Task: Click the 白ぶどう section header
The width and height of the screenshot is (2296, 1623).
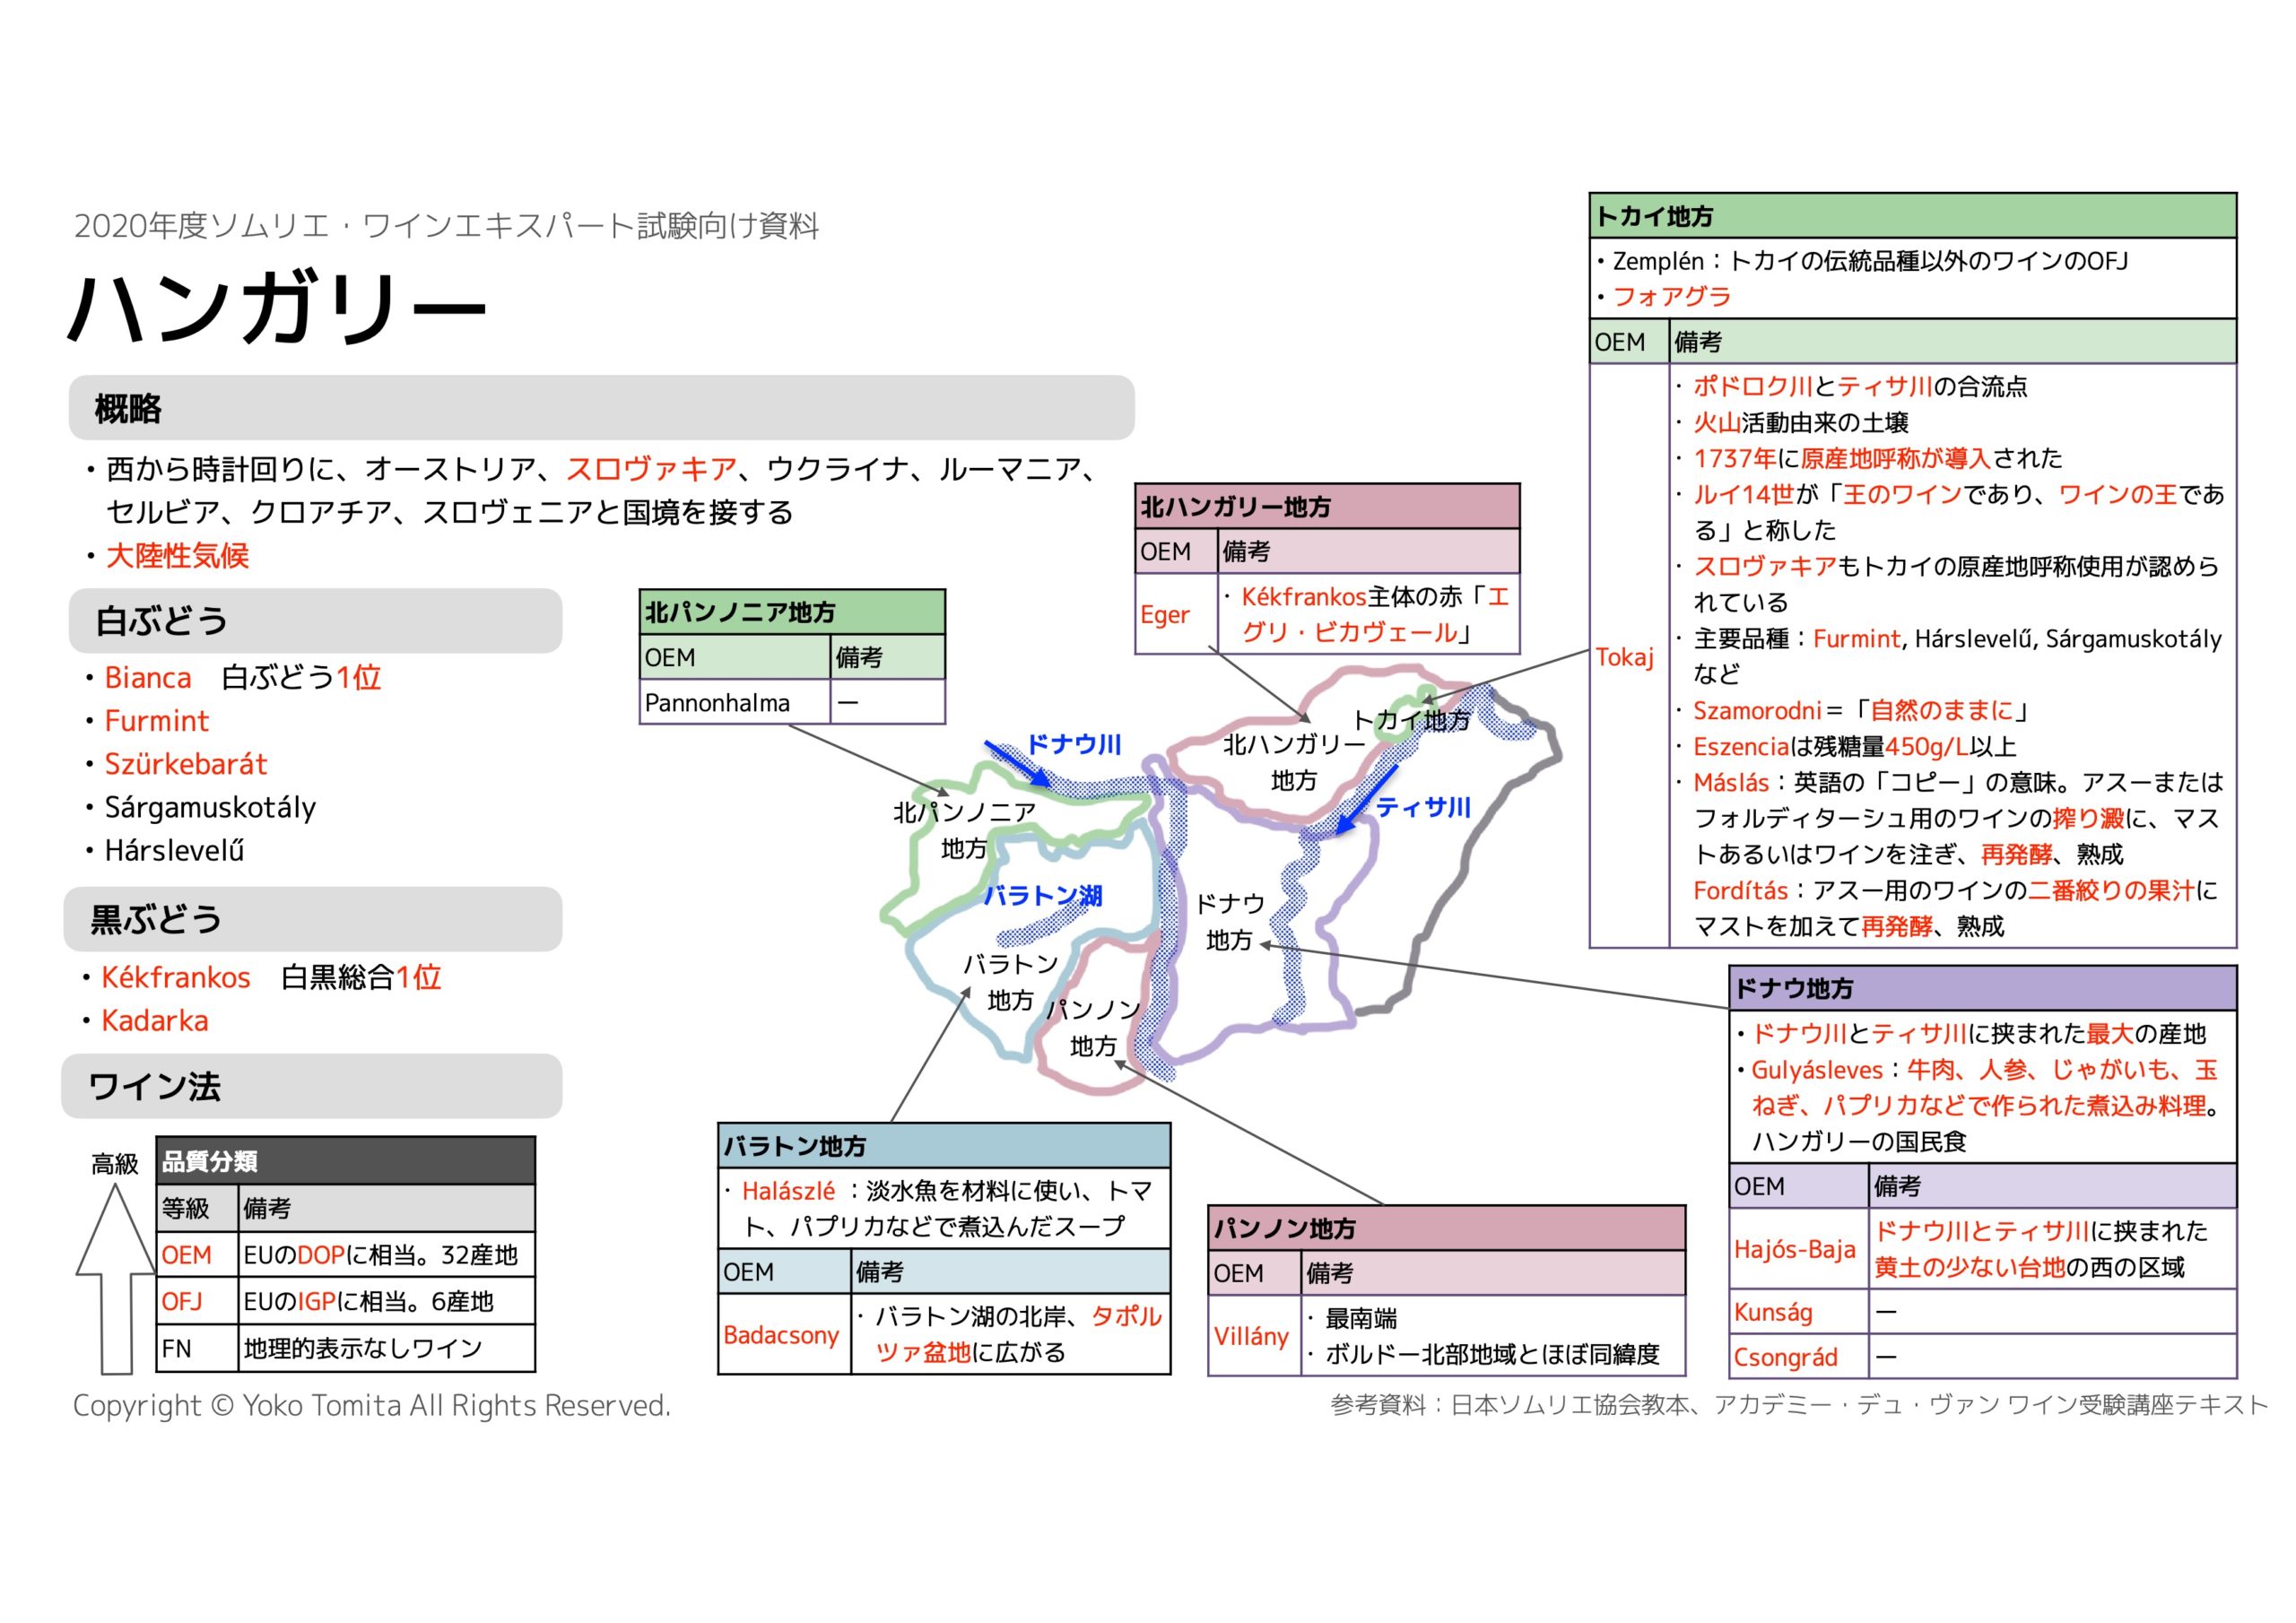Action: point(315,621)
